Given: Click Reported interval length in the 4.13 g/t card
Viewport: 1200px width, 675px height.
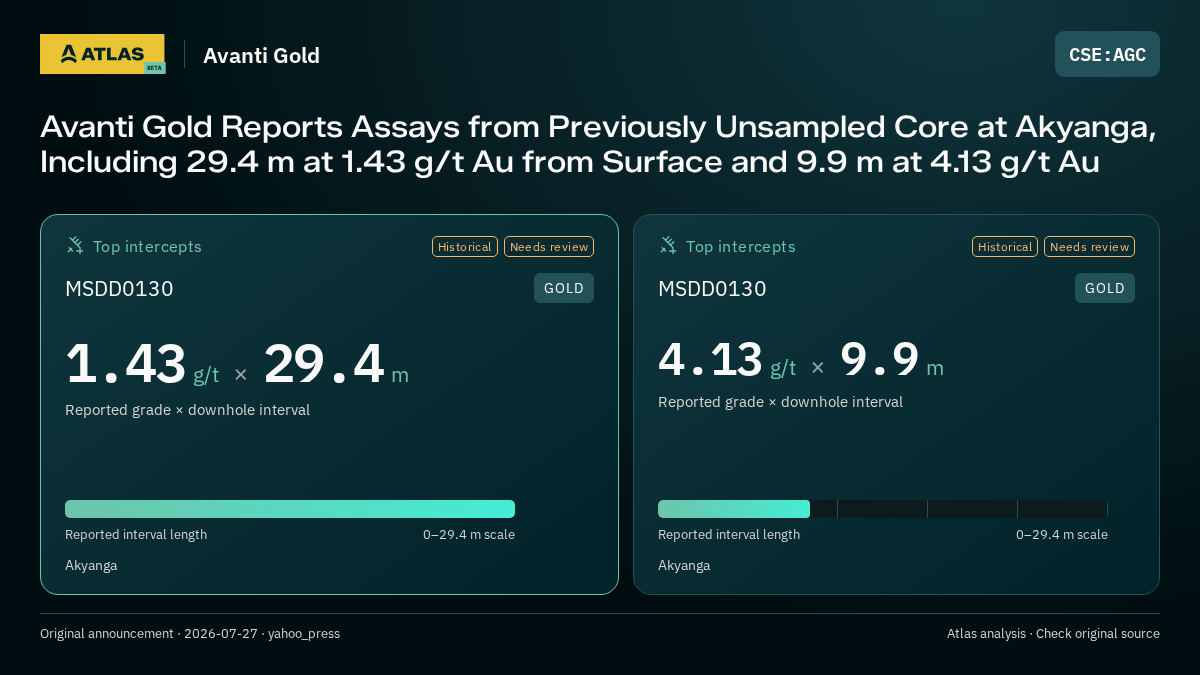Looking at the screenshot, I should coord(729,535).
